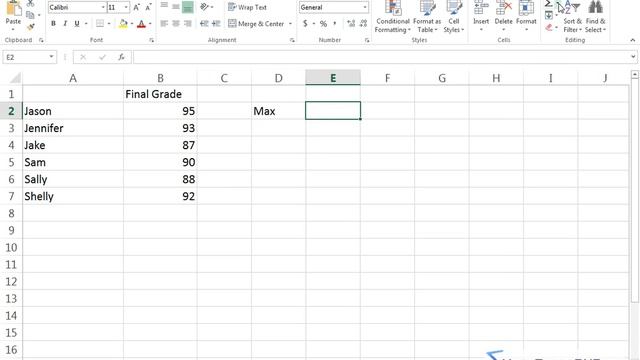Increase decimal places
640x360 pixels.
click(x=351, y=24)
